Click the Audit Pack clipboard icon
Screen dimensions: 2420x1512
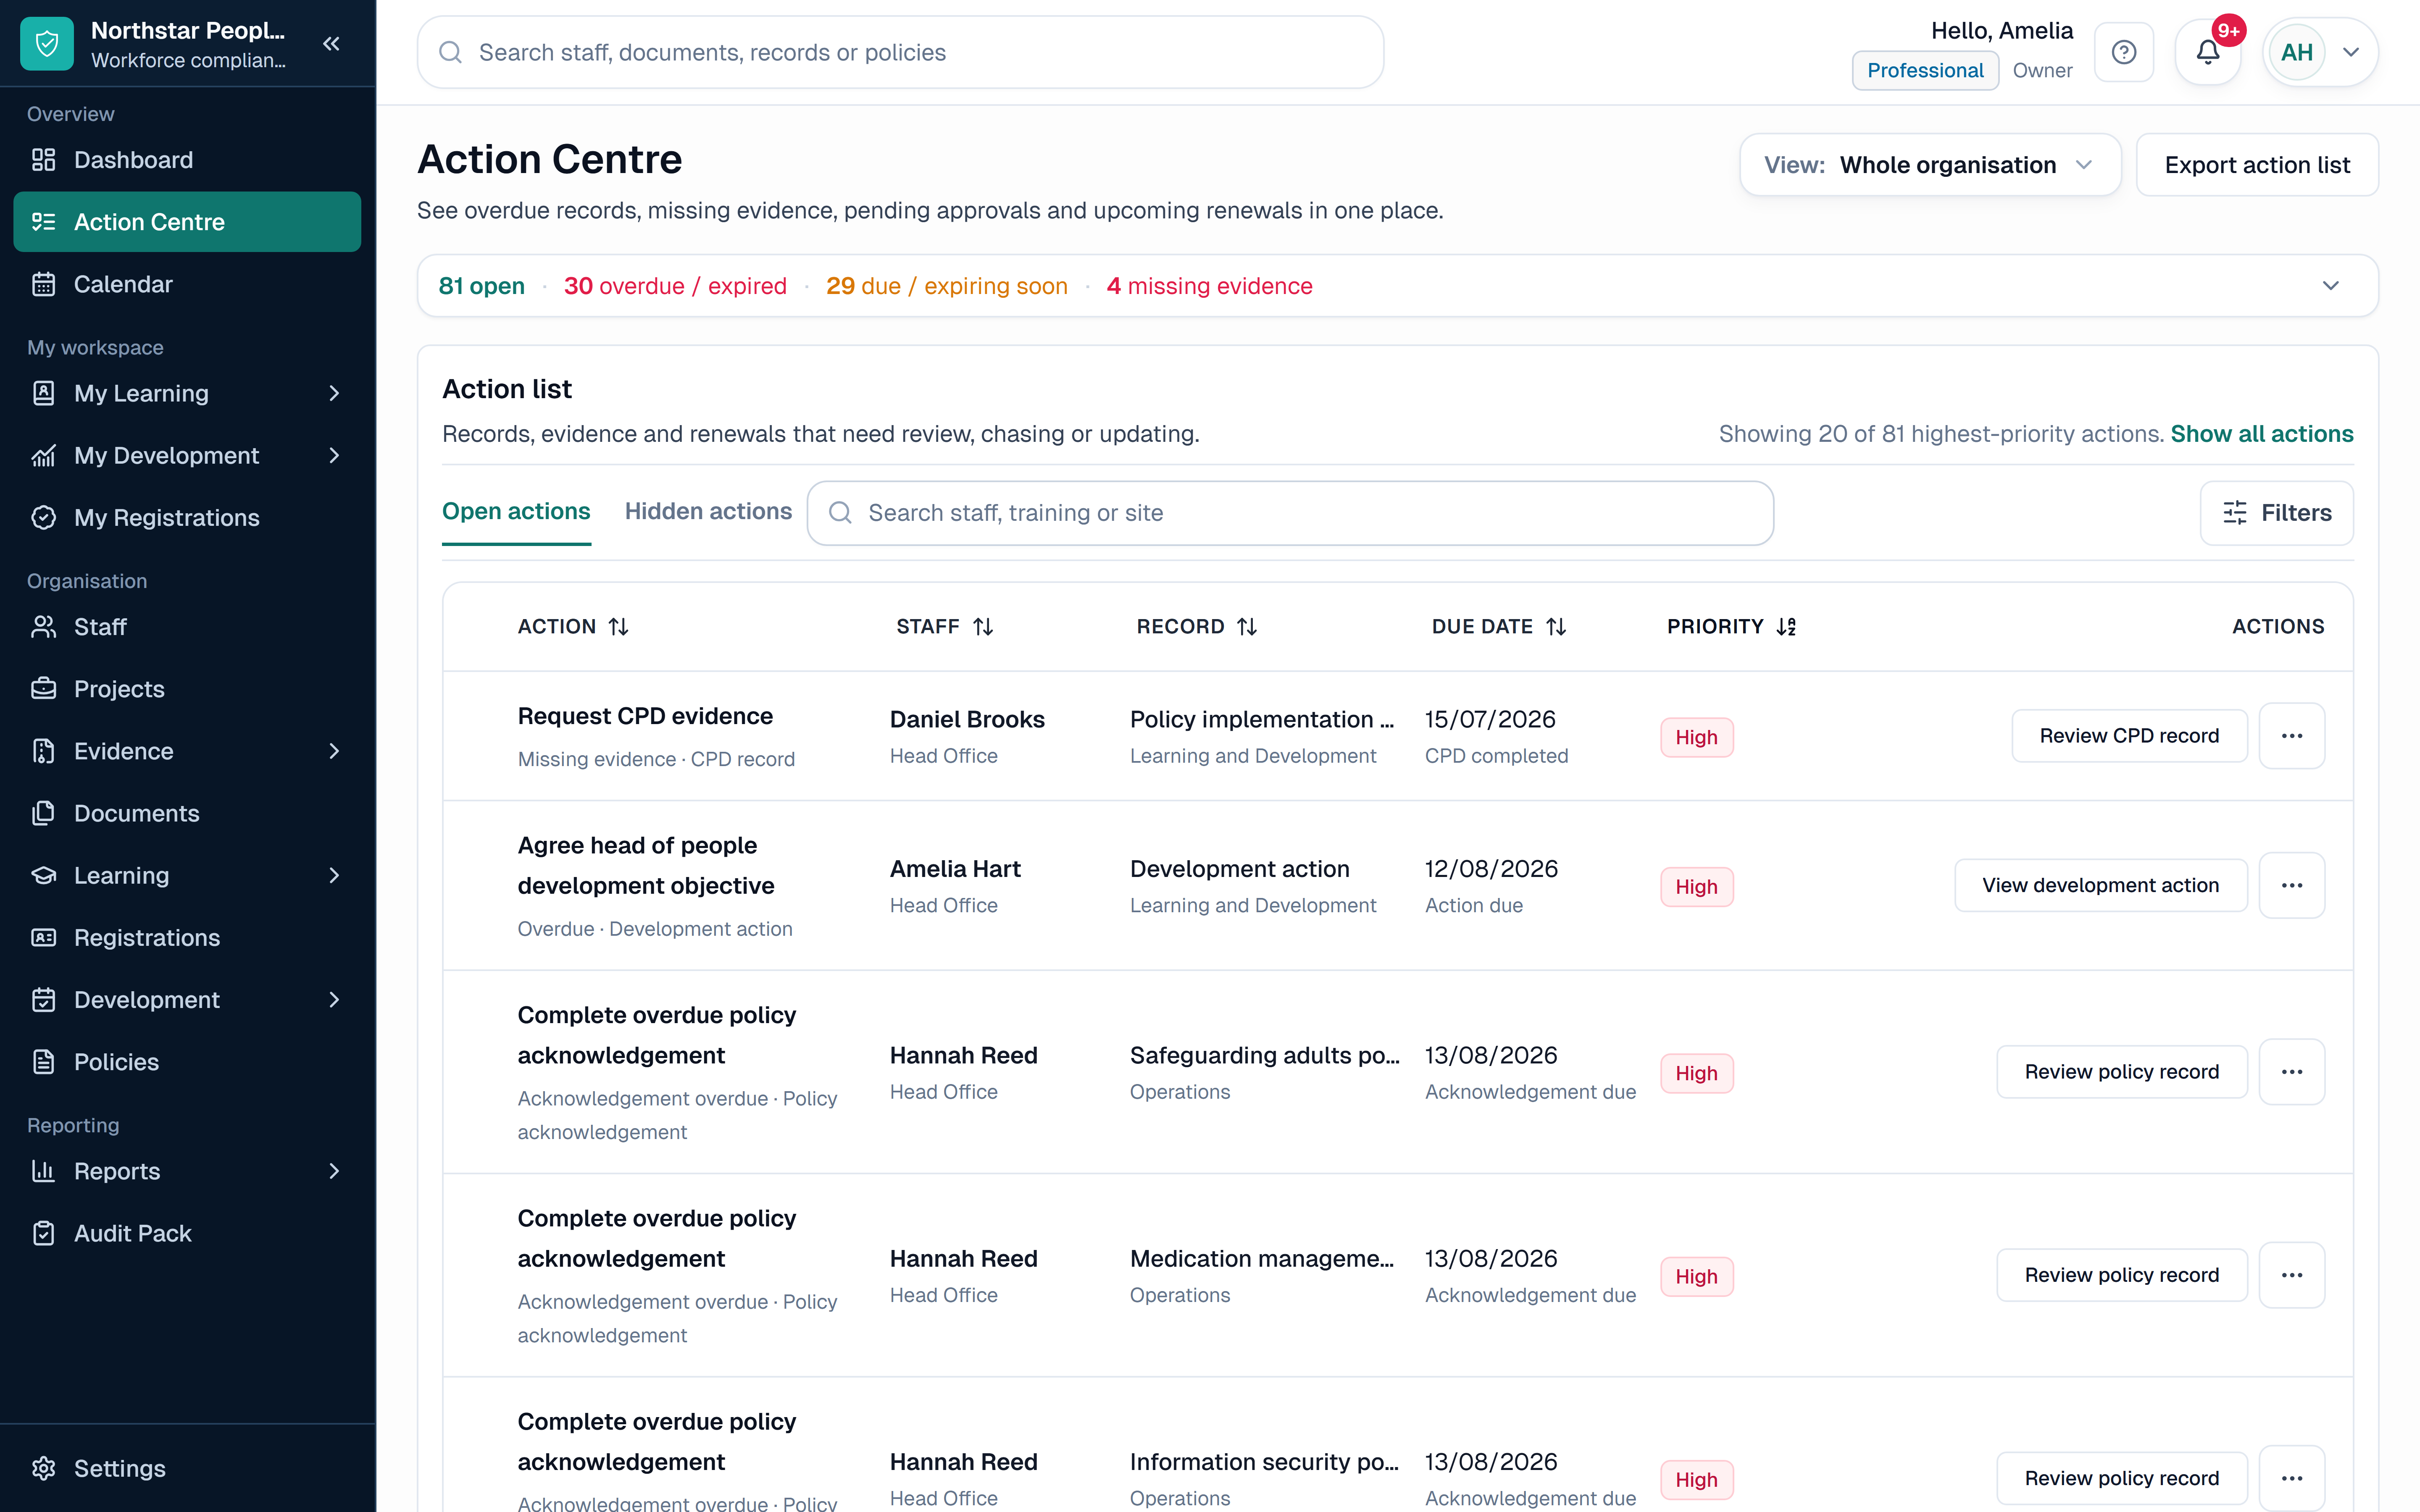pyautogui.click(x=44, y=1233)
